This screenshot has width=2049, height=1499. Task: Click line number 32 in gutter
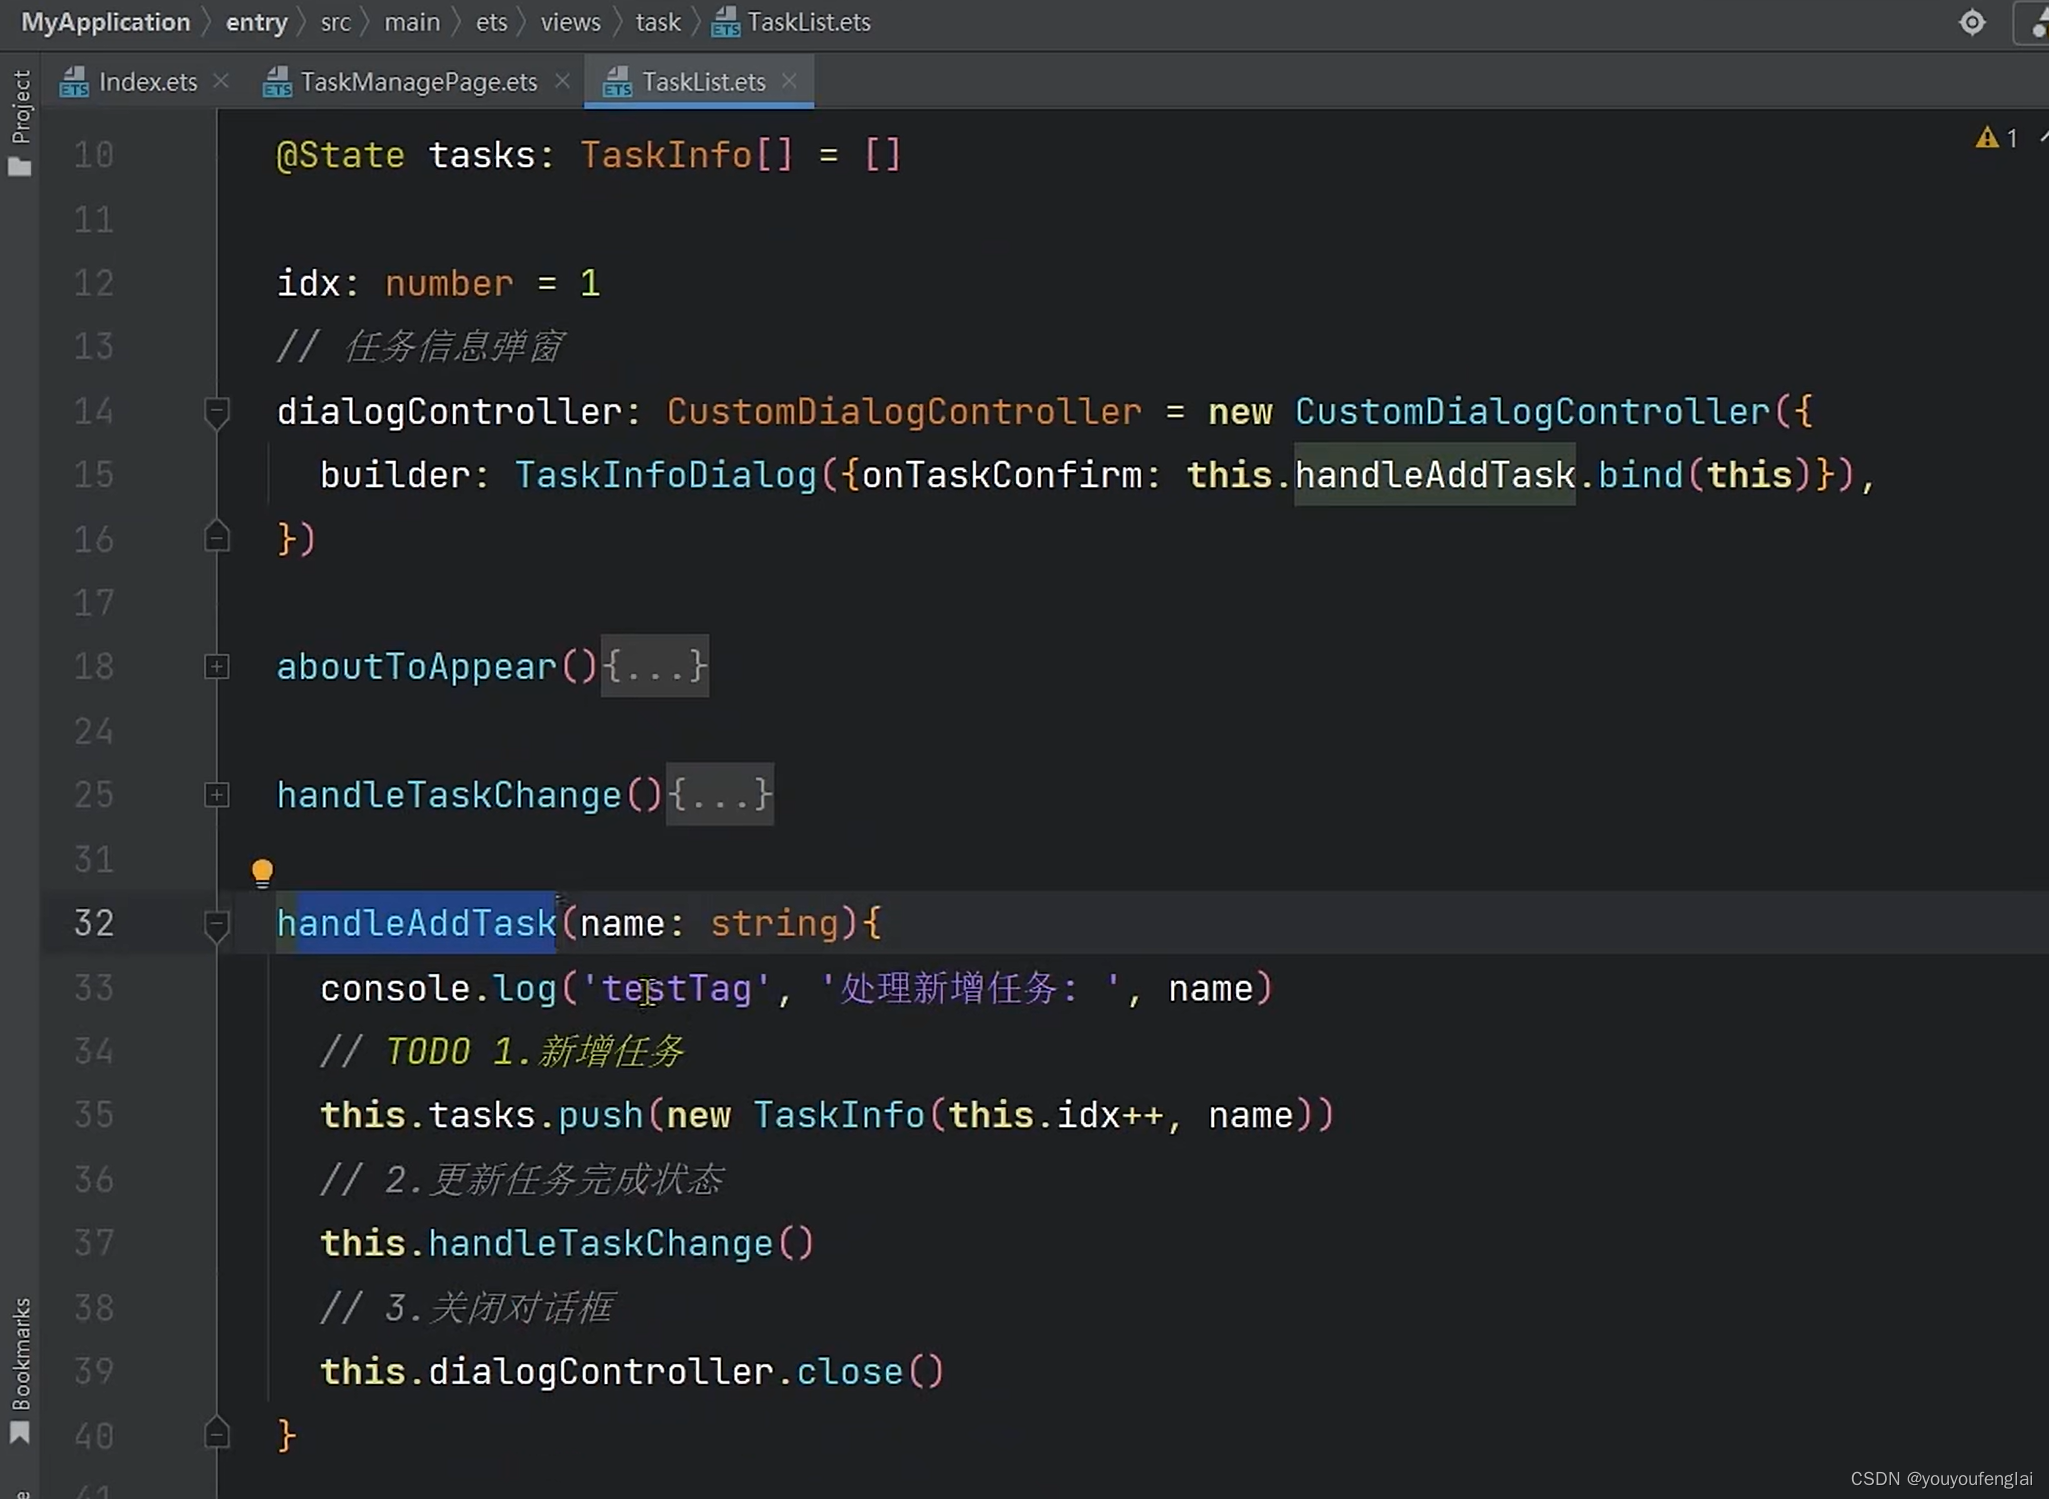94,922
